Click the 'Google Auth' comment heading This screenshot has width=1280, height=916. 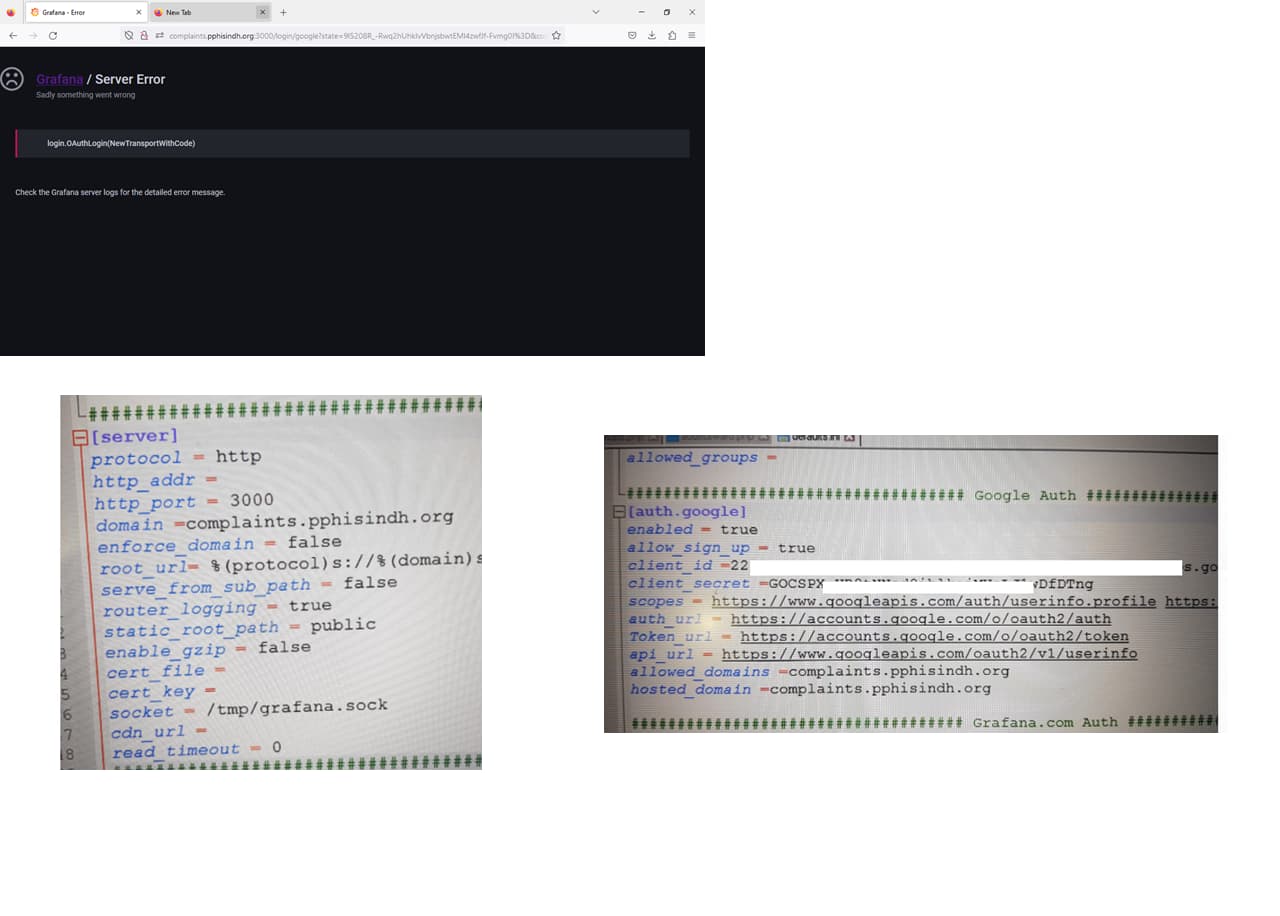pos(1025,496)
